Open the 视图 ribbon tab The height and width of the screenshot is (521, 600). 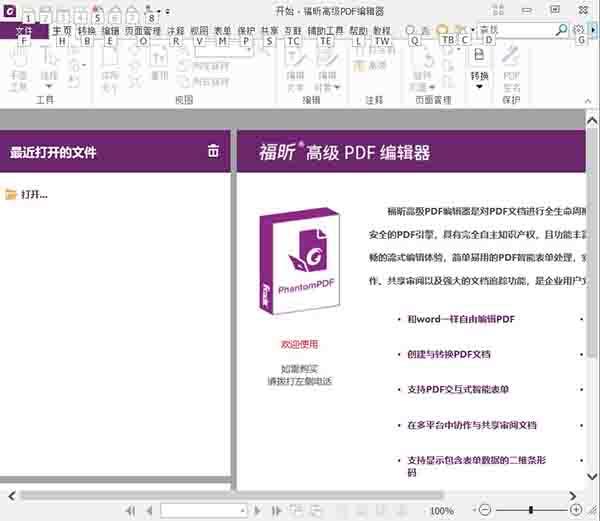[x=199, y=31]
